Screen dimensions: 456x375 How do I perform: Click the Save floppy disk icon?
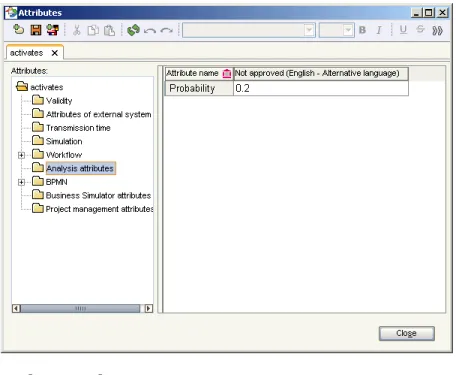tap(36, 30)
